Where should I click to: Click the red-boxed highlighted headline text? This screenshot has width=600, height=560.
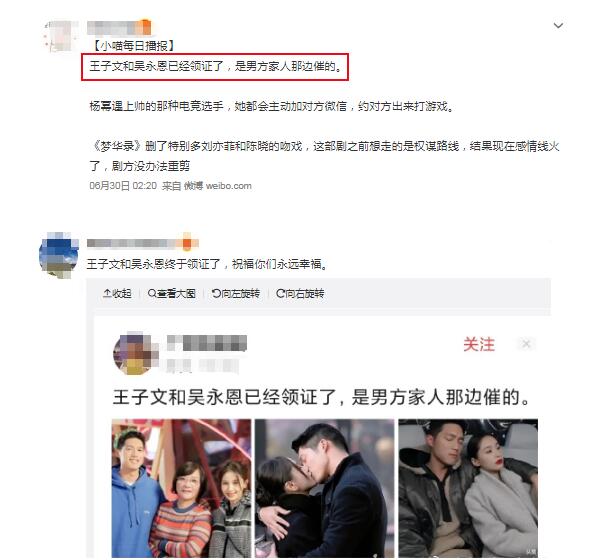click(x=215, y=67)
